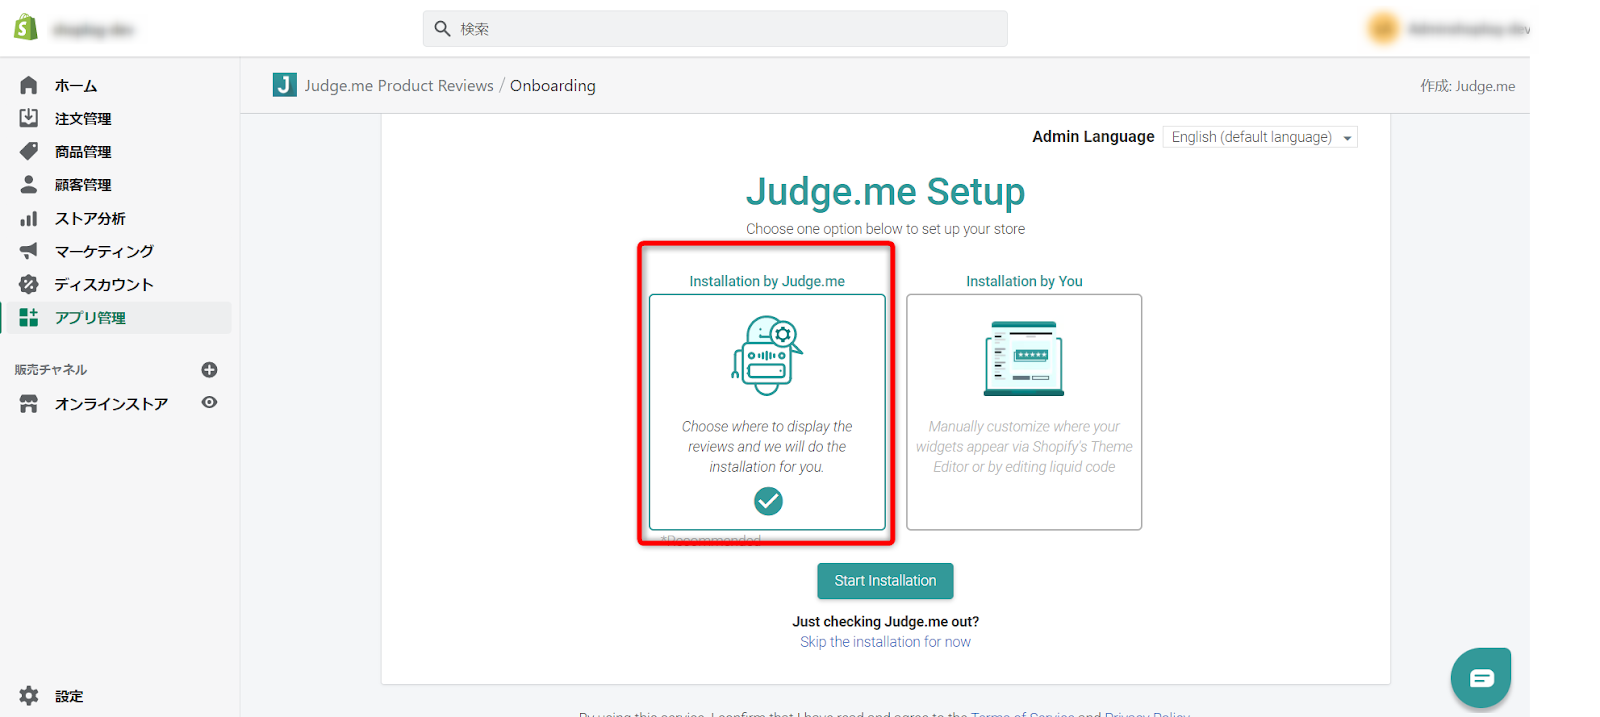Screen dimensions: 1600x717
Task: Click the ディスカウント badge icon
Action: pos(29,284)
